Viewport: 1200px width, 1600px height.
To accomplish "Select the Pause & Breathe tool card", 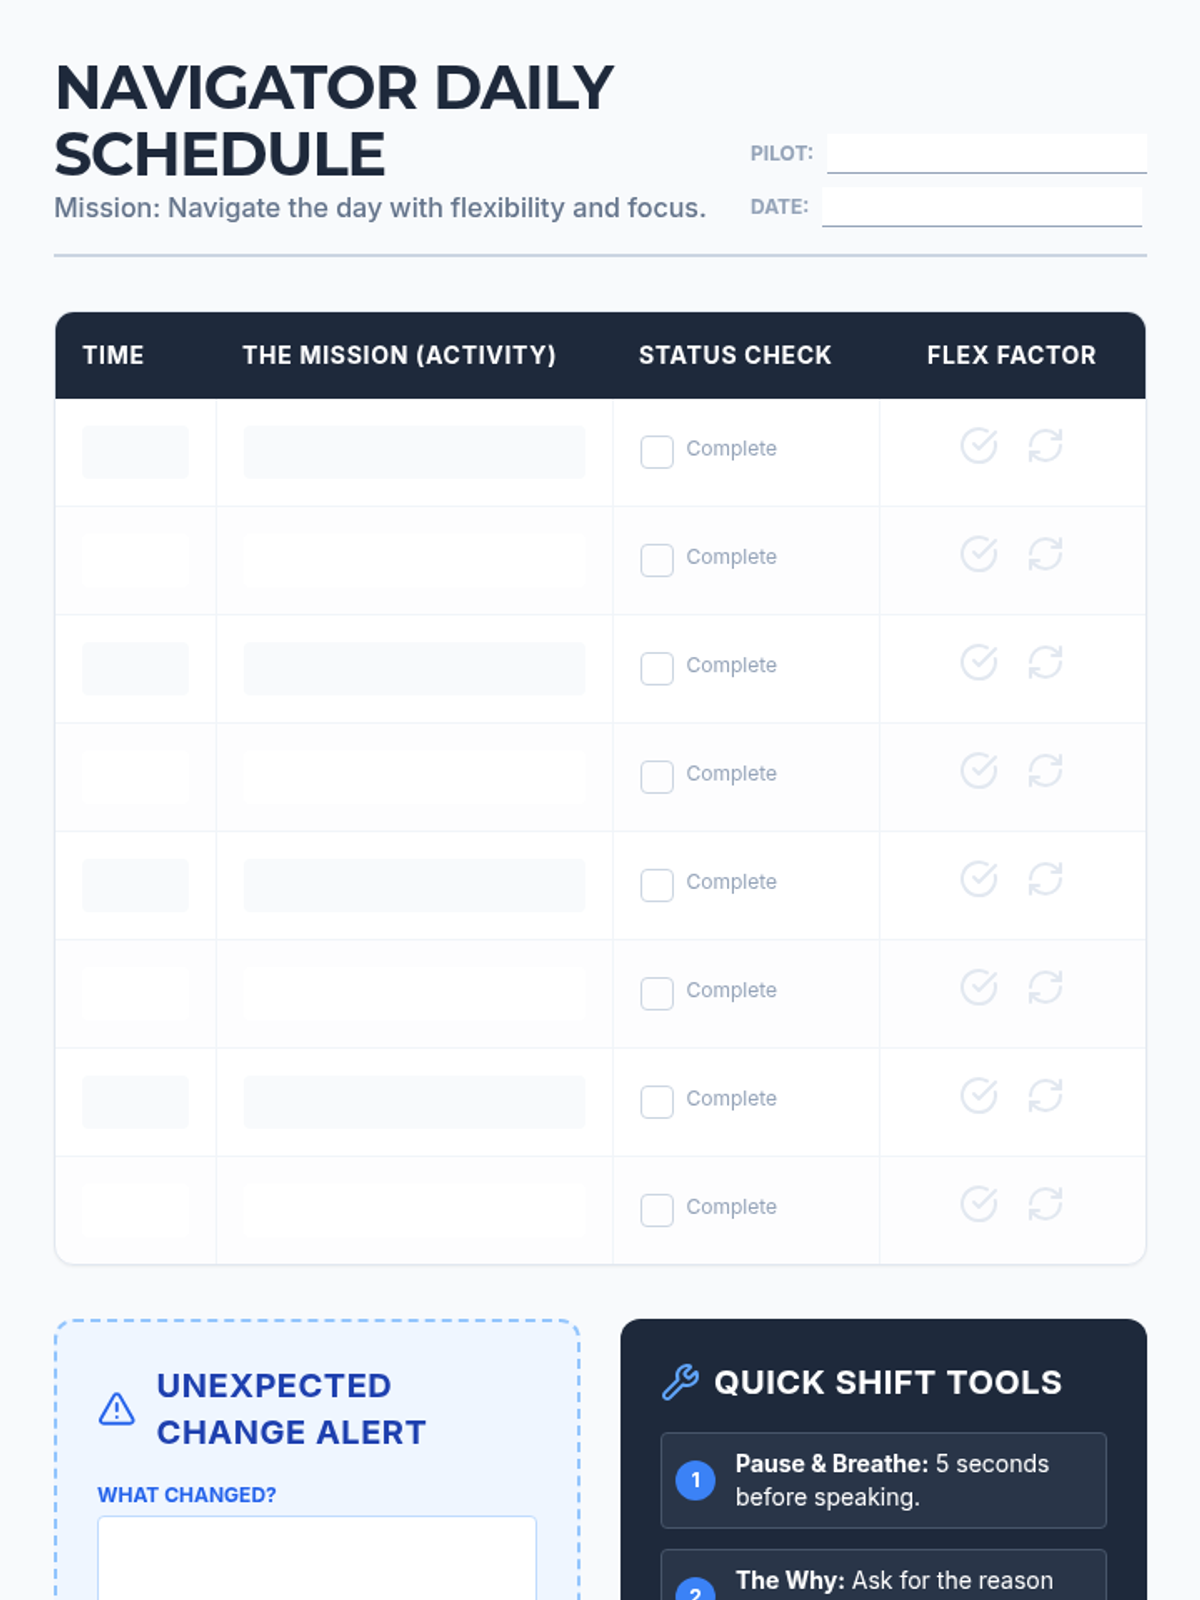I will pos(883,1480).
